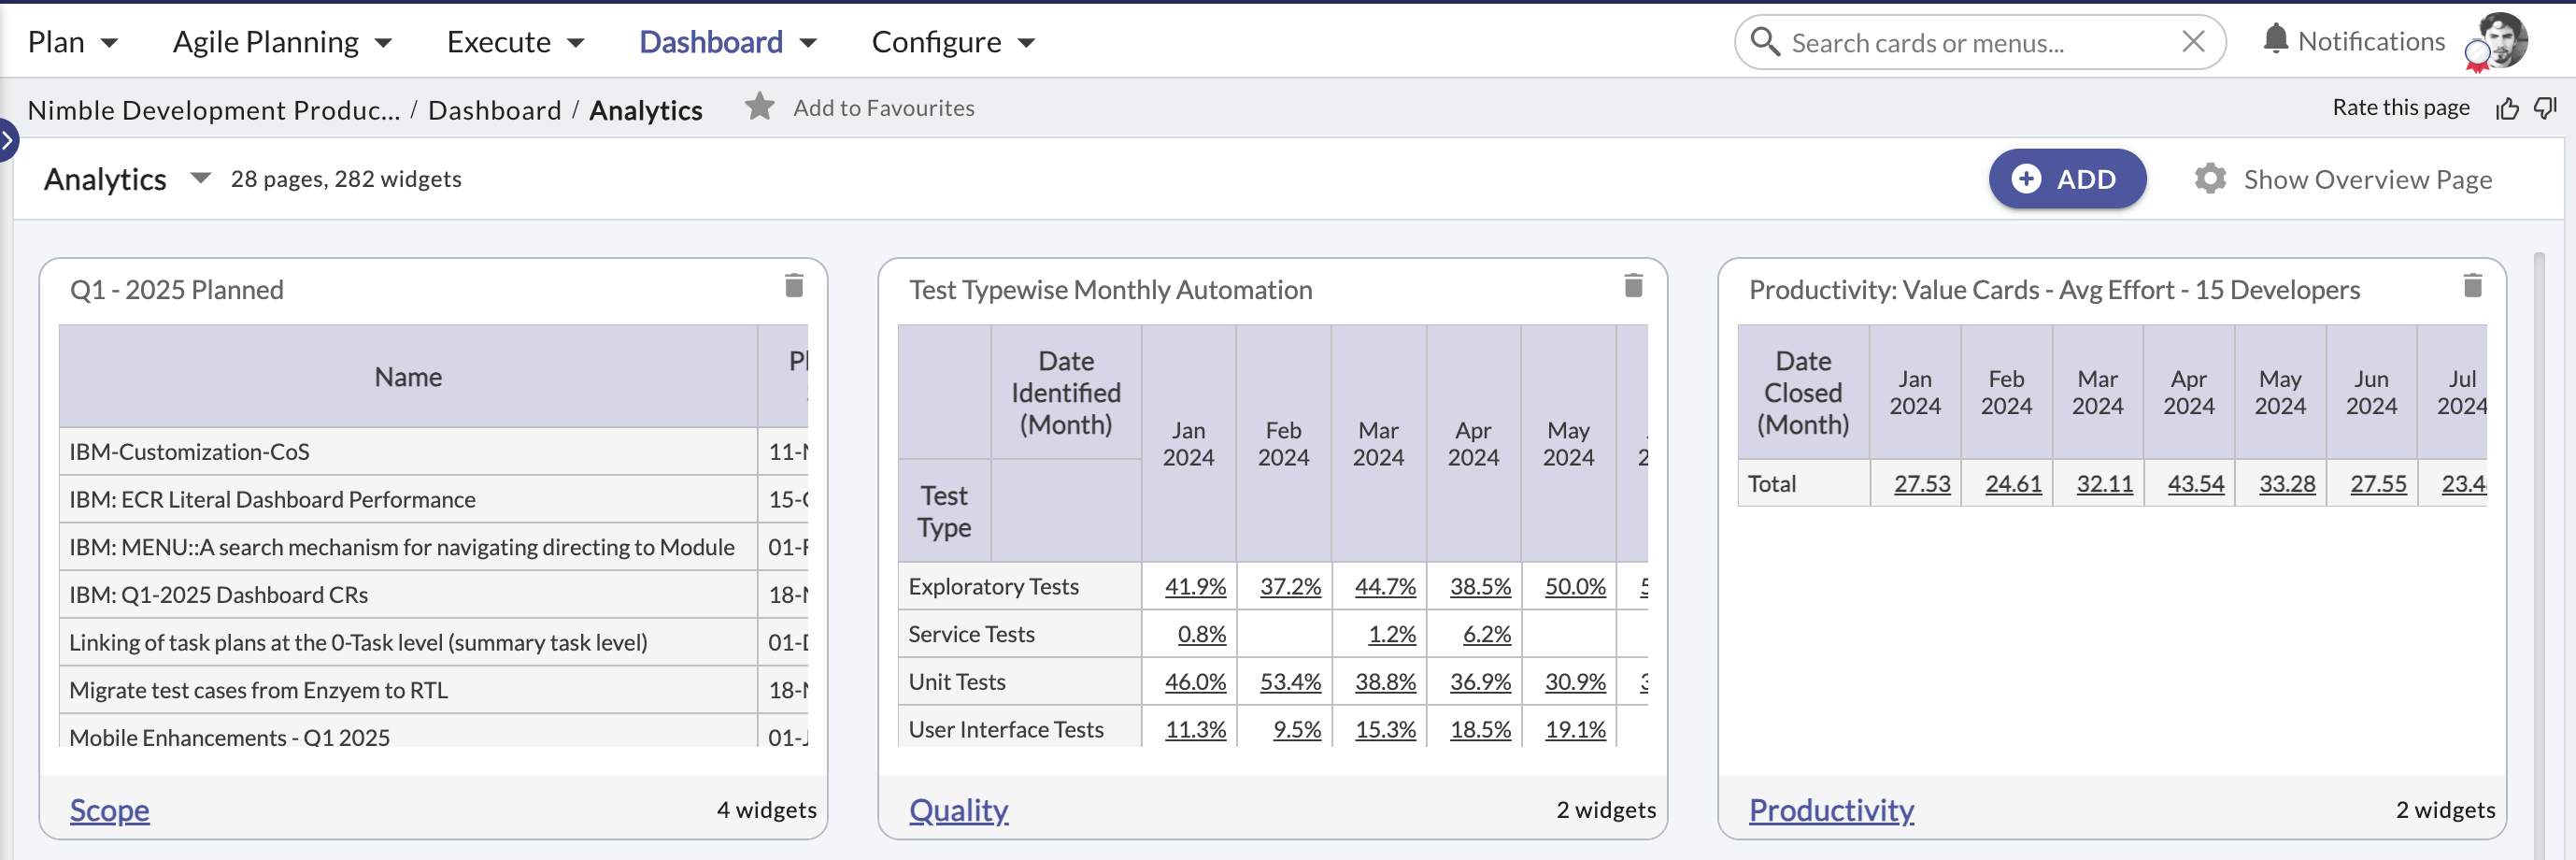Focus the Search cards or menus field
Image resolution: width=2576 pixels, height=860 pixels.
tap(1980, 42)
